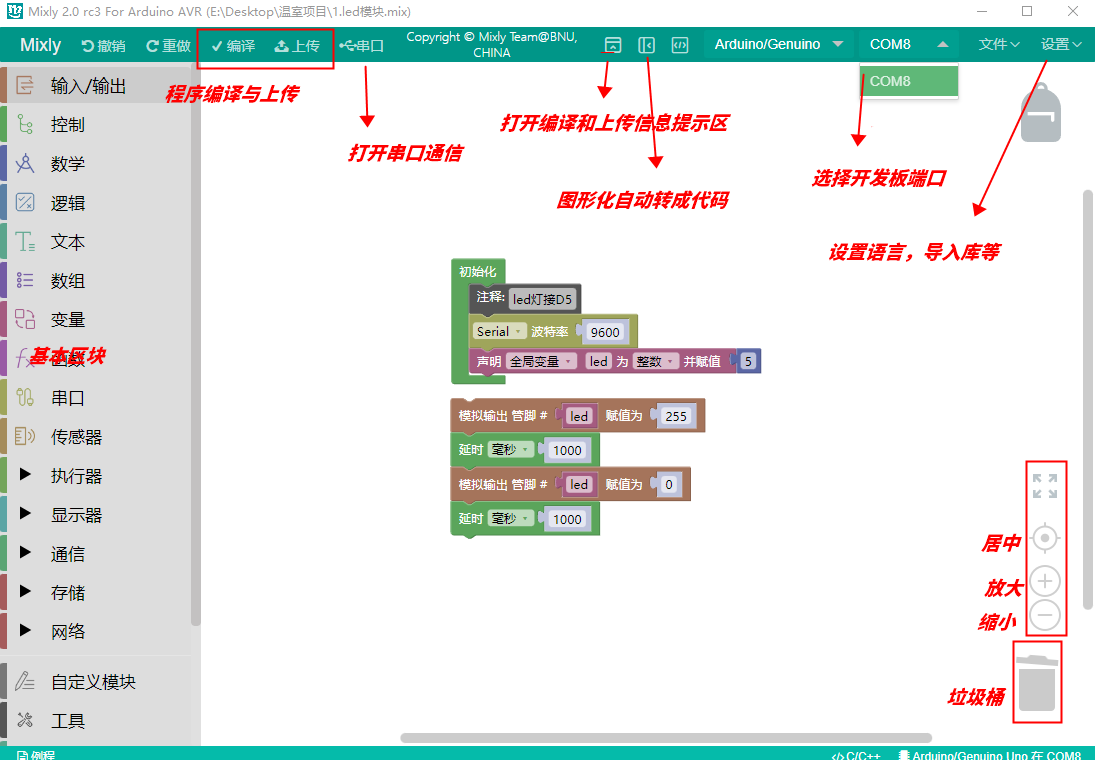Viewport: 1095px width, 760px height.
Task: Center the workspace with the target icon
Action: tap(1044, 538)
